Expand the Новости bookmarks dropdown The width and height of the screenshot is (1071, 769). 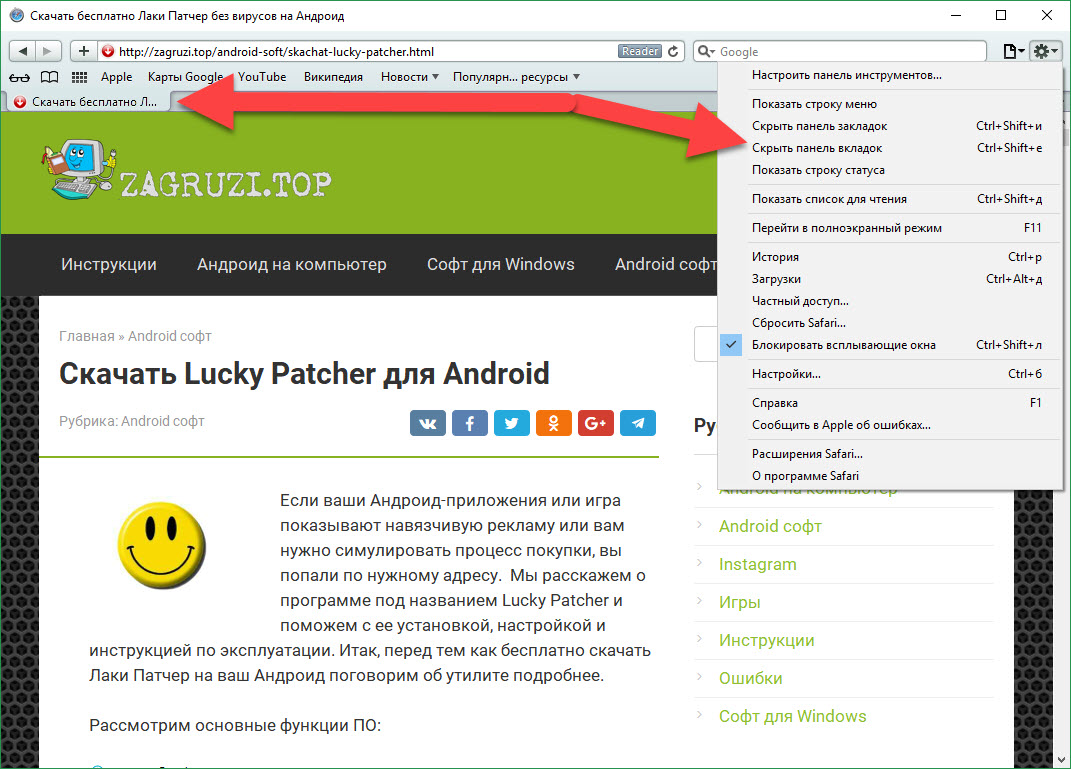pos(410,77)
